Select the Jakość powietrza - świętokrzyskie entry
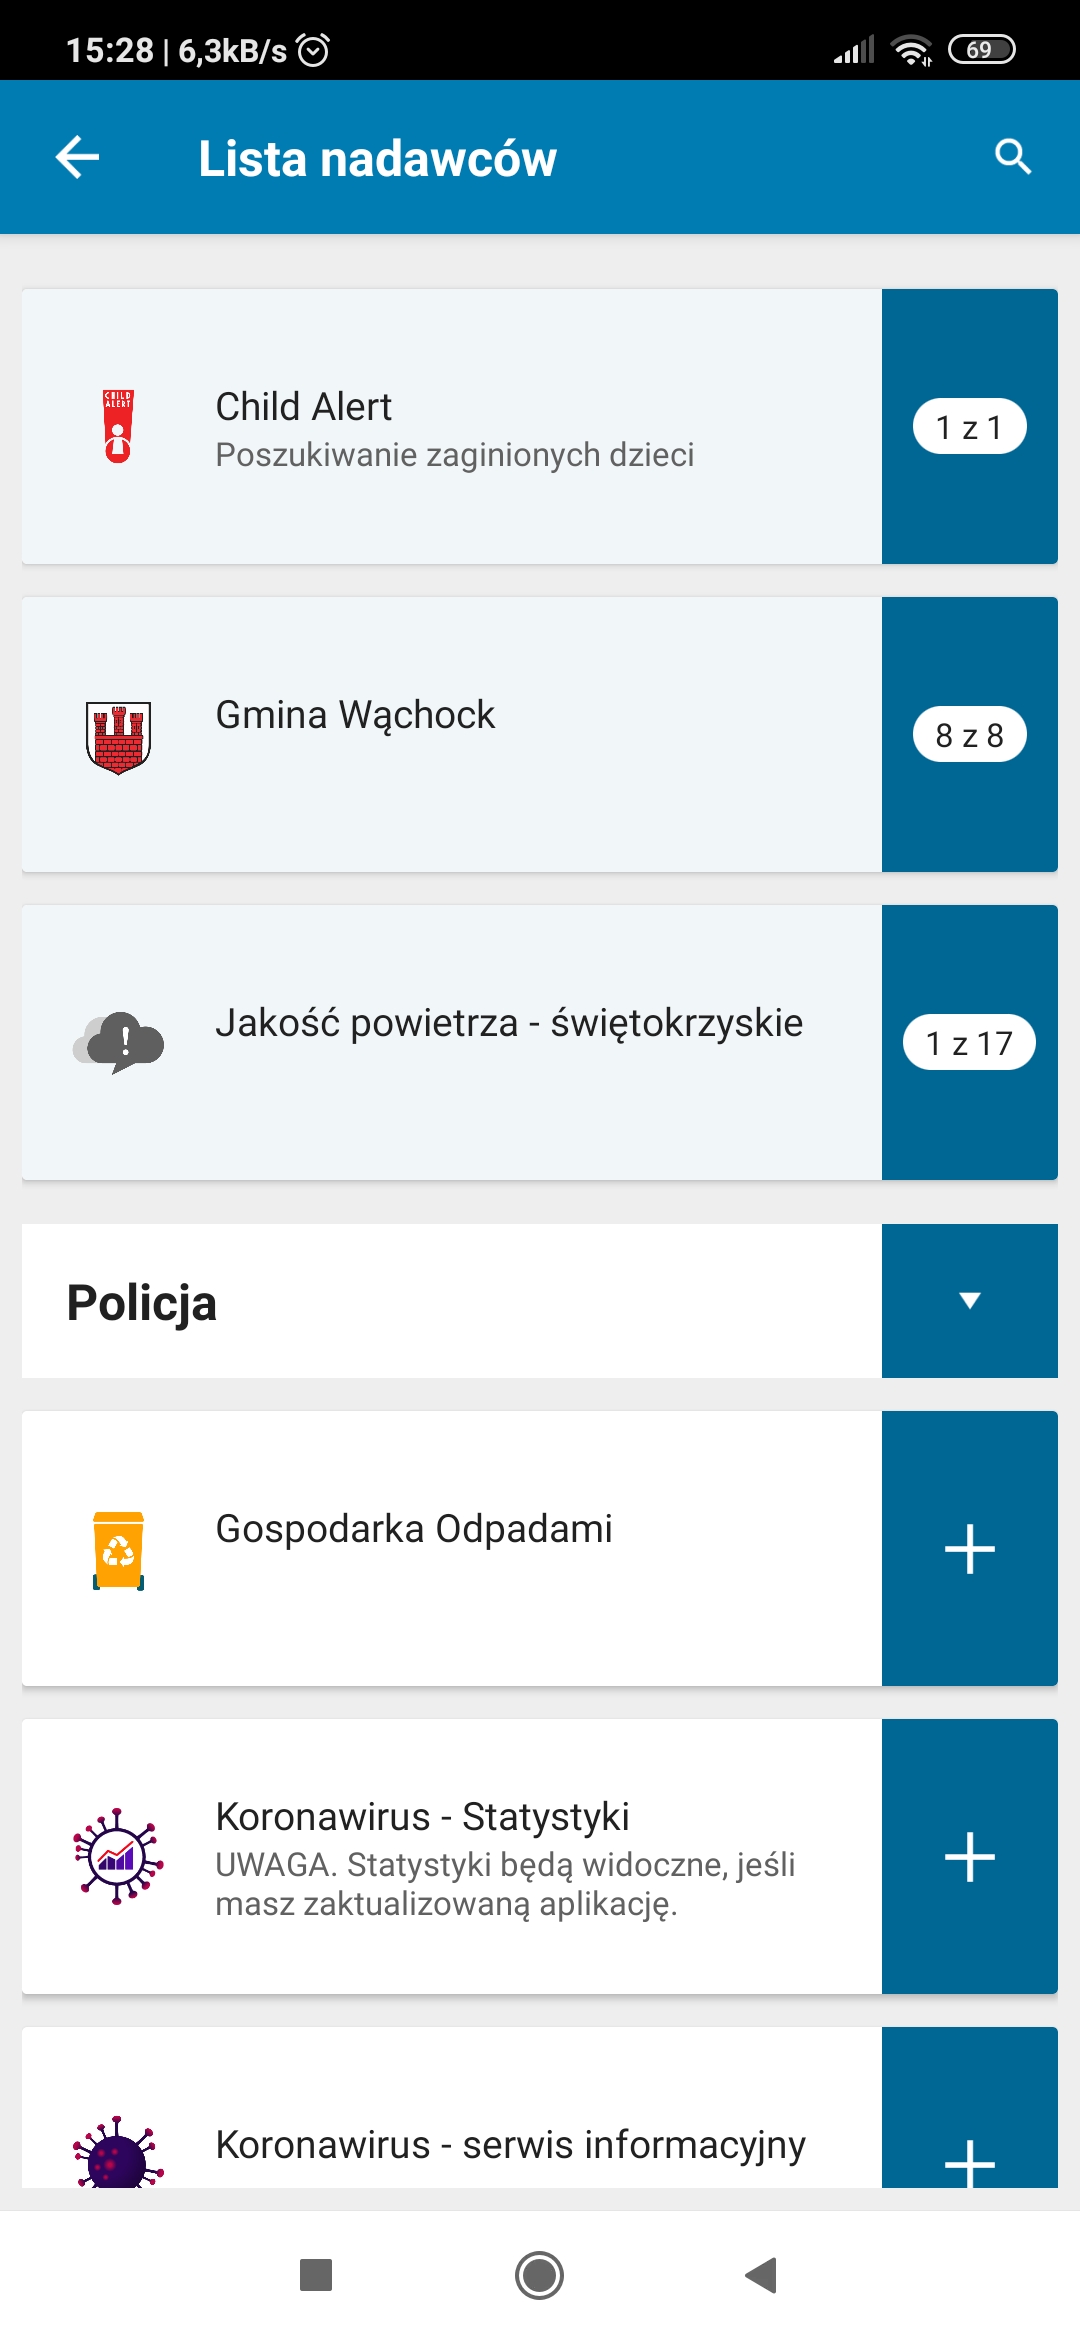 508,1024
